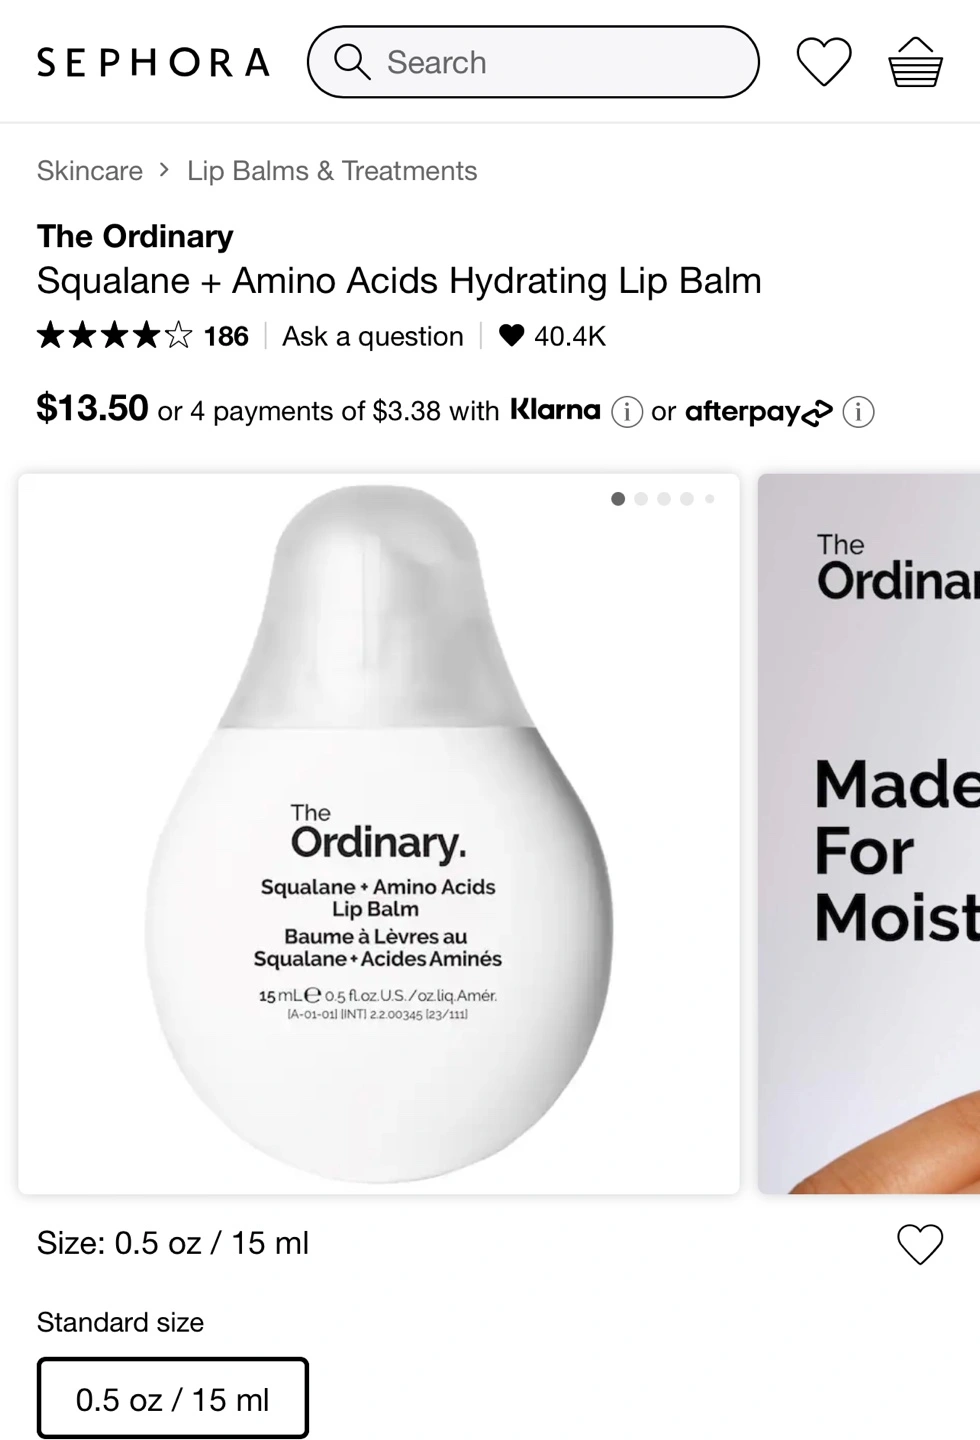
Task: Open Klarna payment info icon
Action: click(x=627, y=411)
